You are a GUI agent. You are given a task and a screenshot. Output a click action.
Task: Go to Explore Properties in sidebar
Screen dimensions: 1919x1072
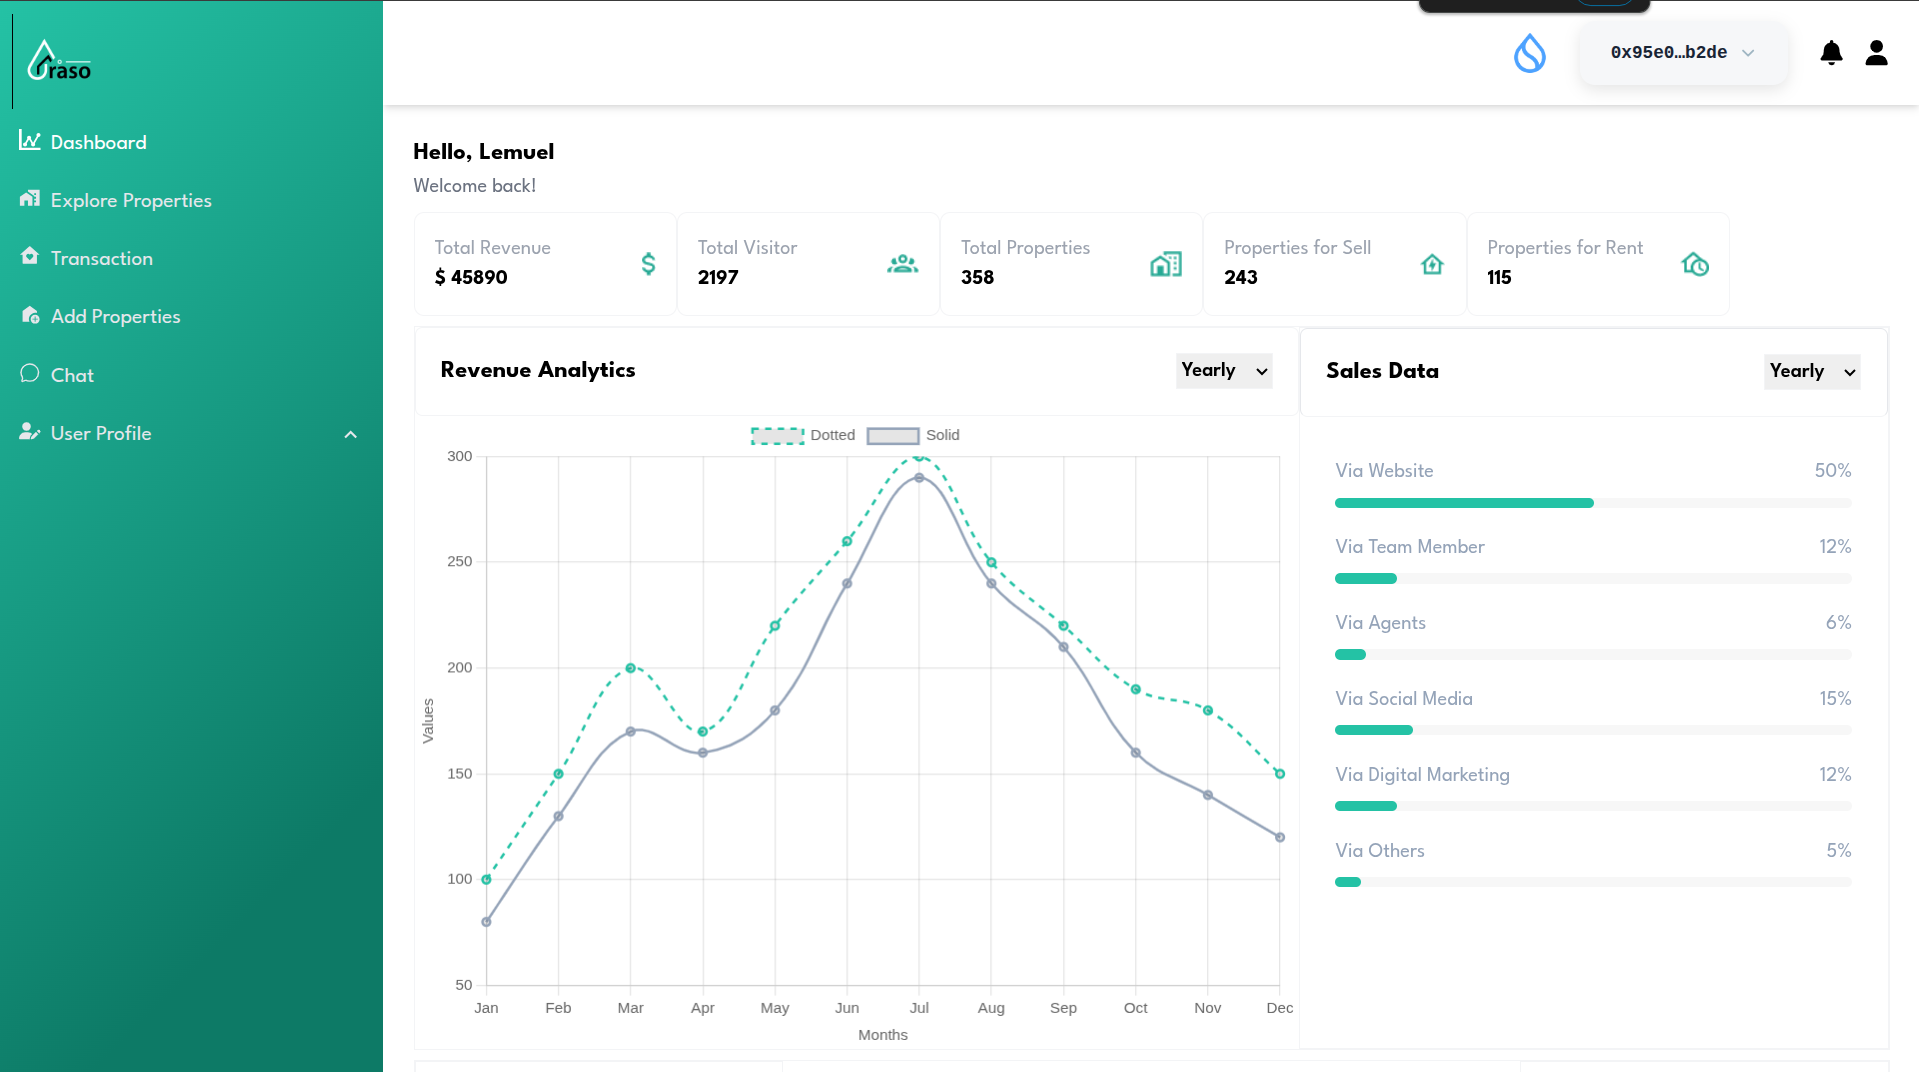[x=131, y=200]
